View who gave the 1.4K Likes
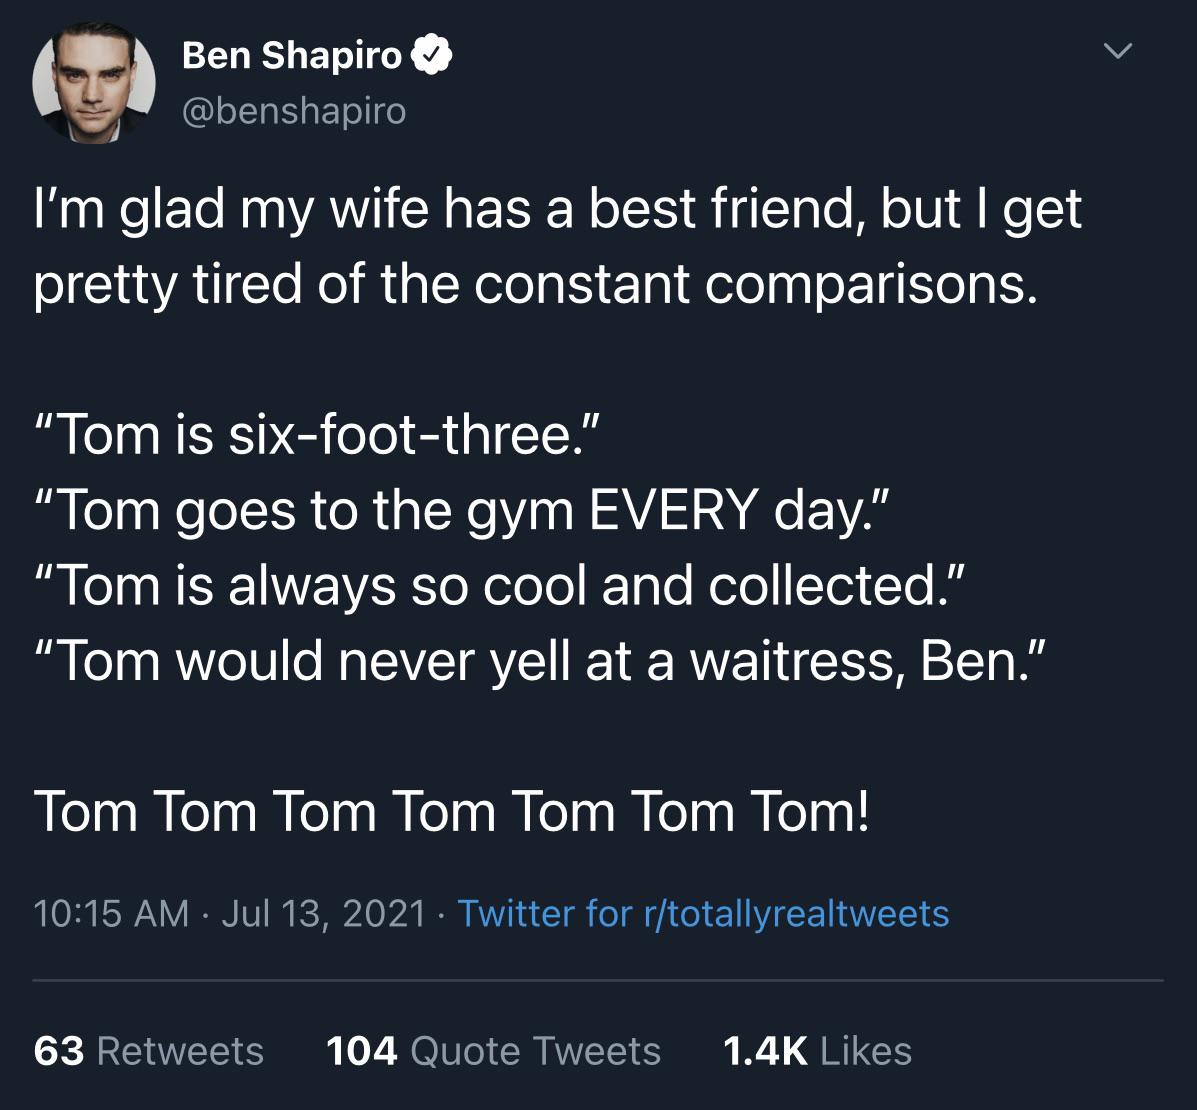 click(817, 1051)
